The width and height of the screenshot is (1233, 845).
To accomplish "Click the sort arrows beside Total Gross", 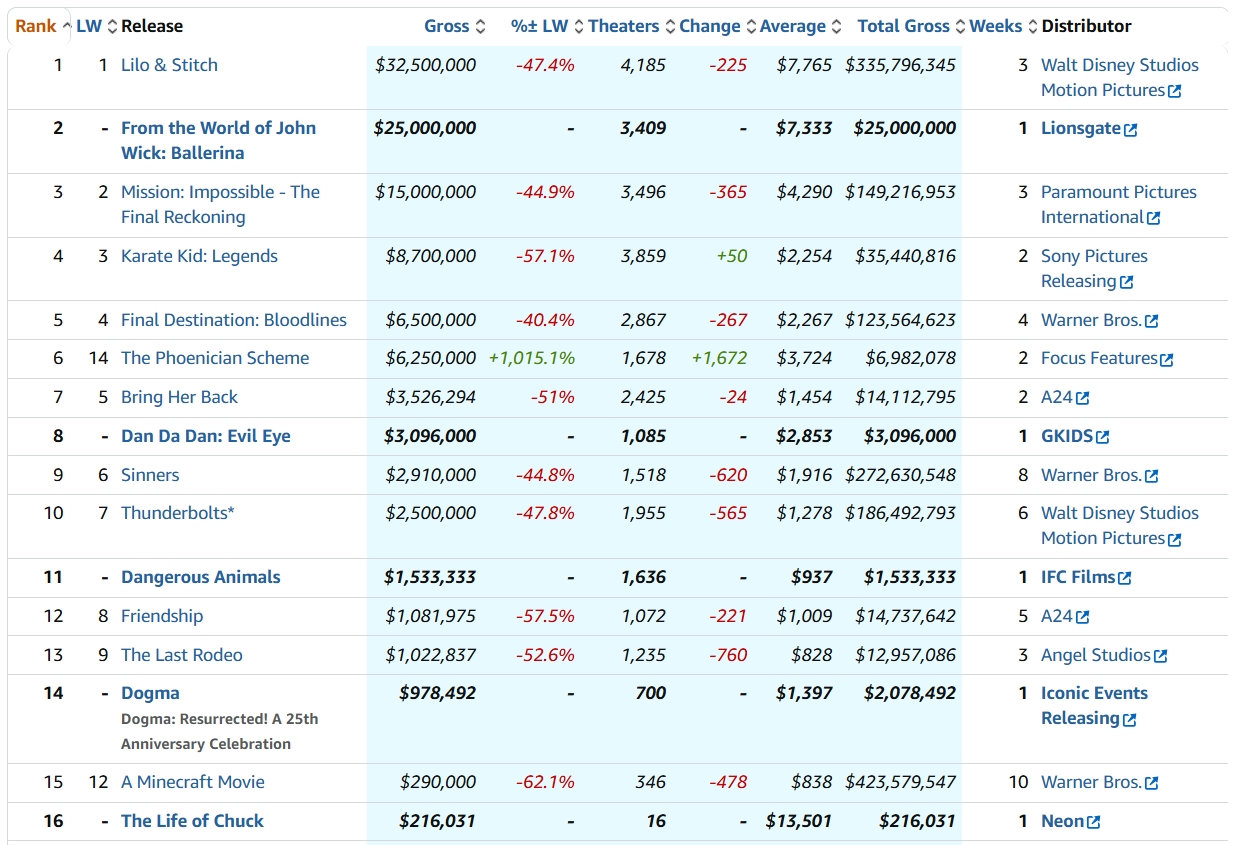I will coord(961,27).
